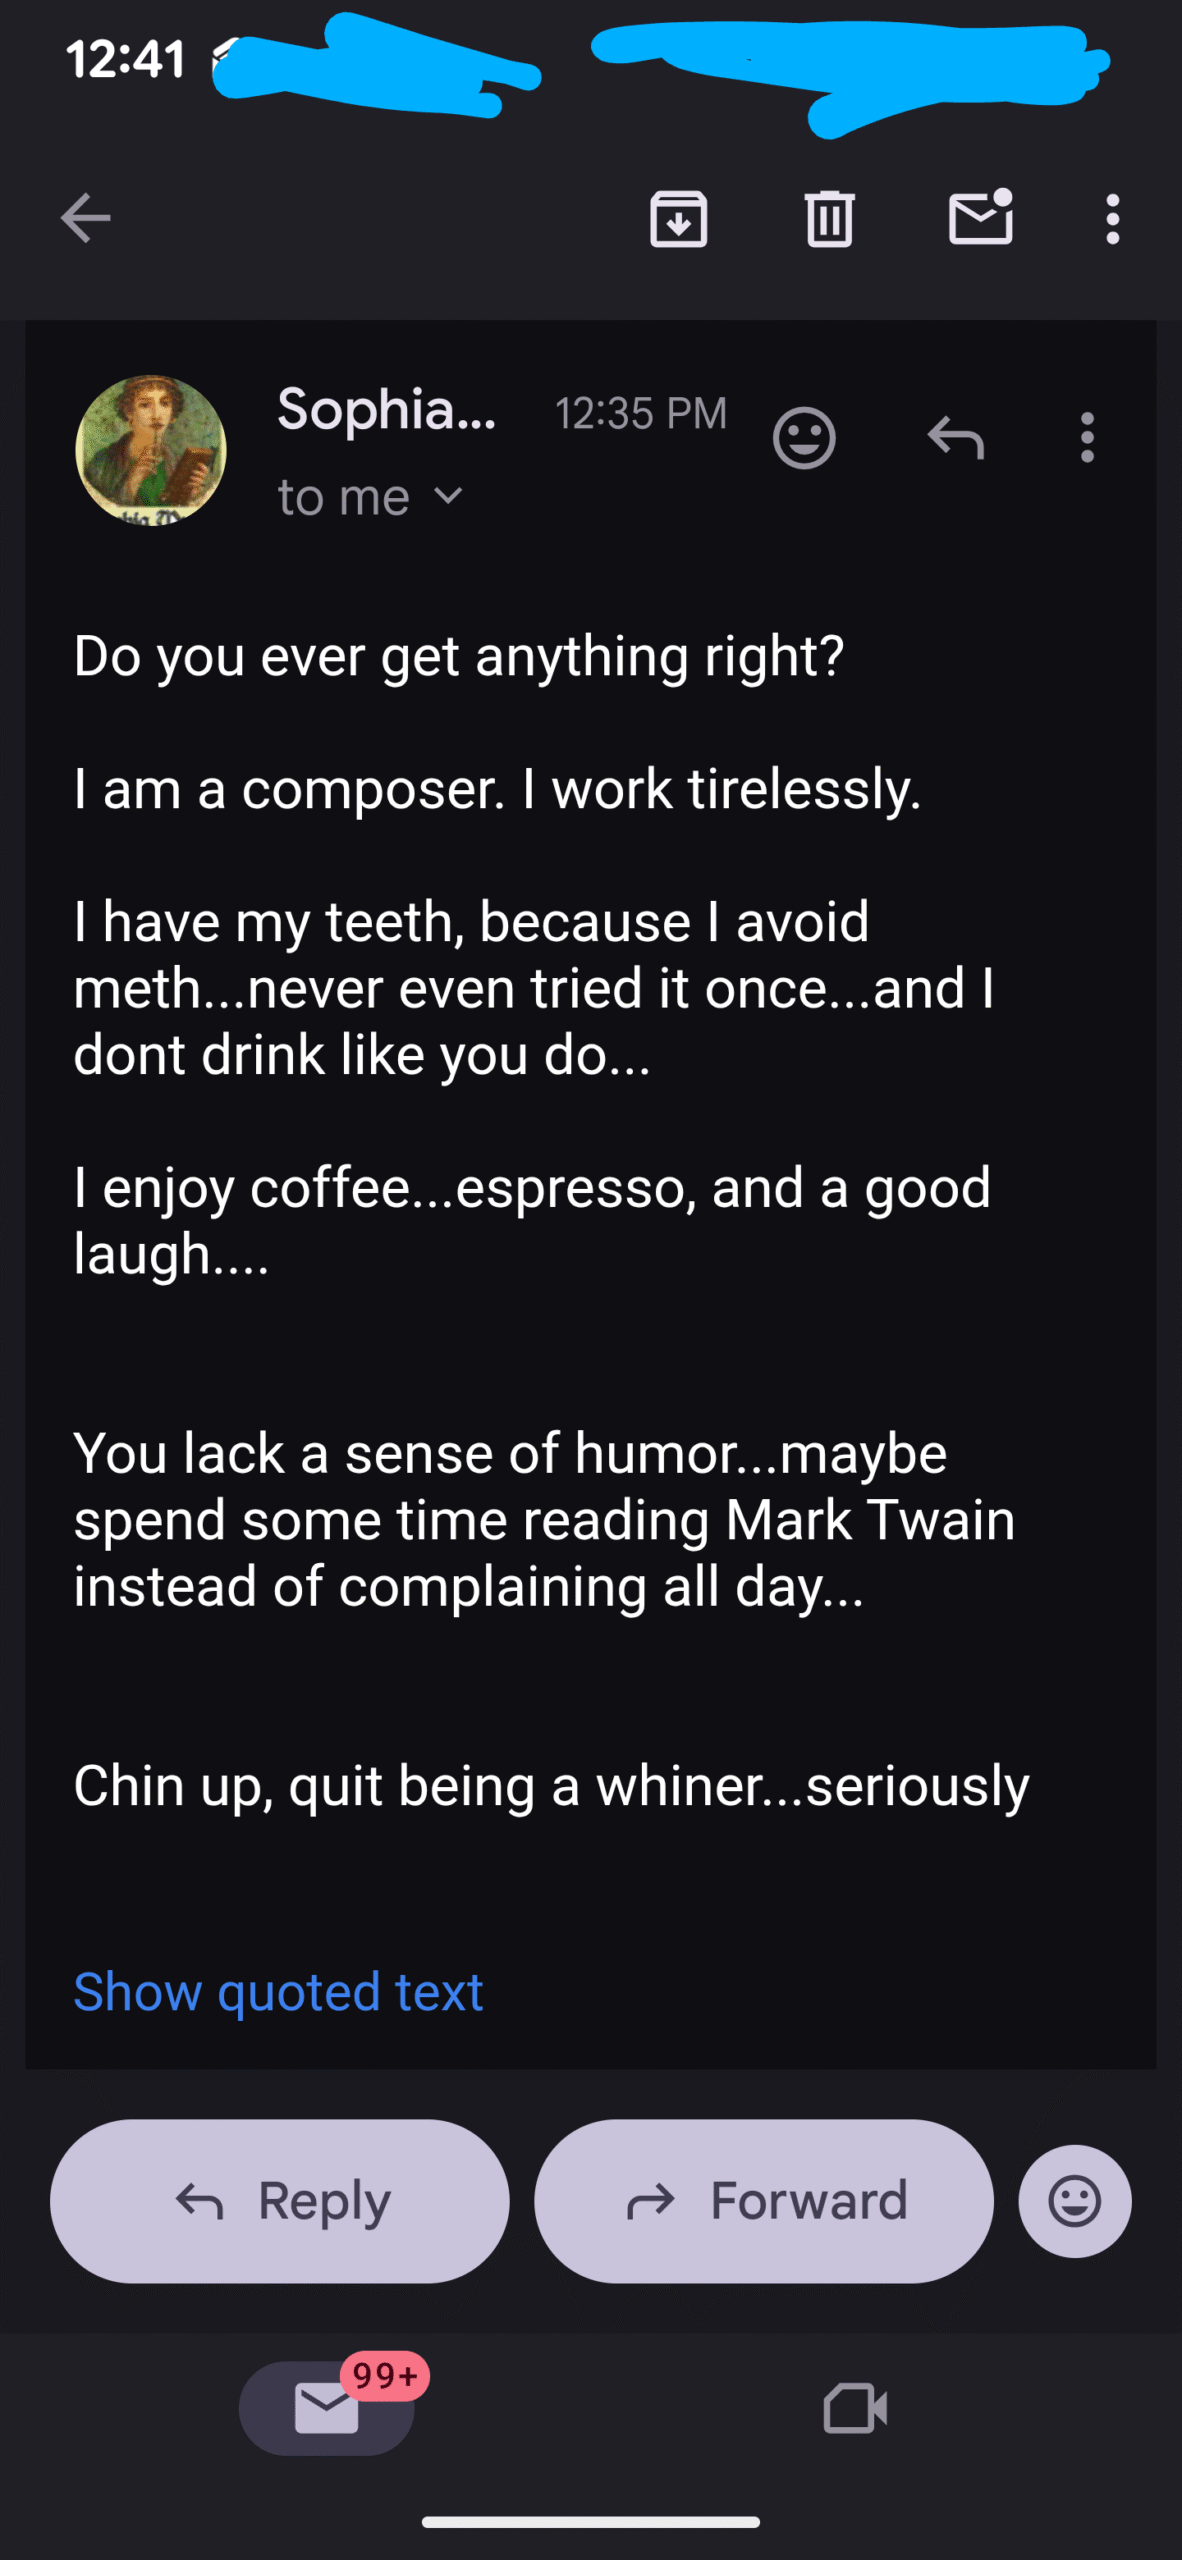Go back using the top arrow
This screenshot has height=2560, width=1182.
point(86,218)
